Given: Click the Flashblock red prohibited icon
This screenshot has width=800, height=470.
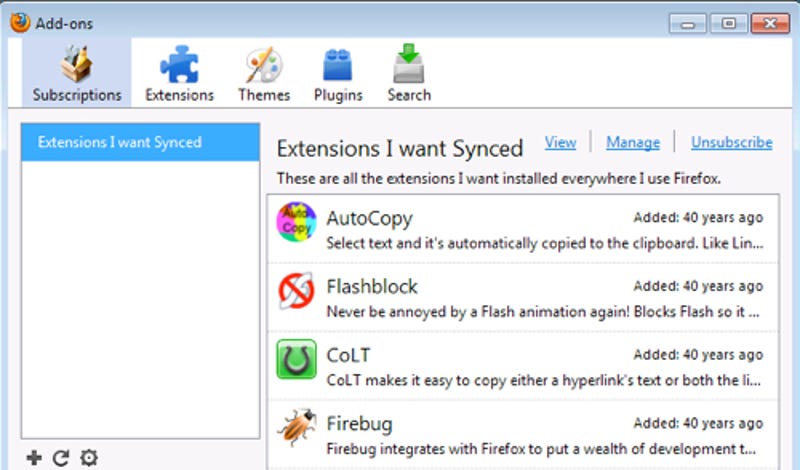Looking at the screenshot, I should point(296,291).
